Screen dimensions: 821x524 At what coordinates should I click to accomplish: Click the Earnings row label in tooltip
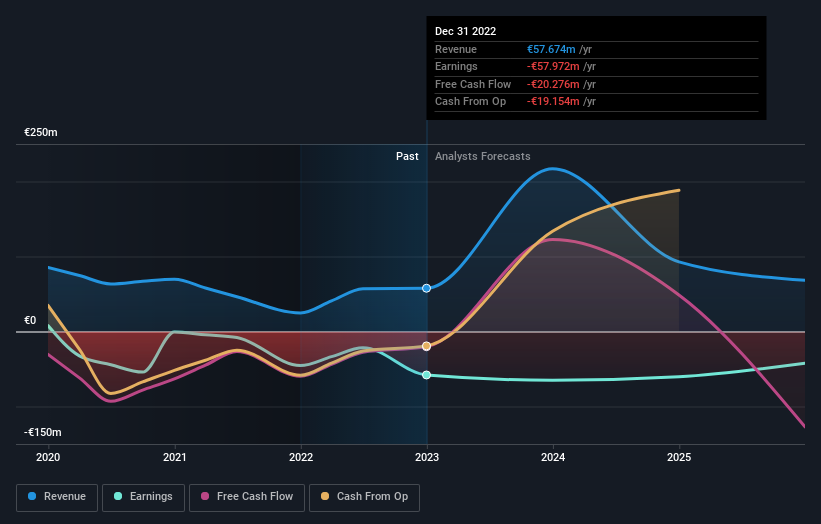click(456, 66)
